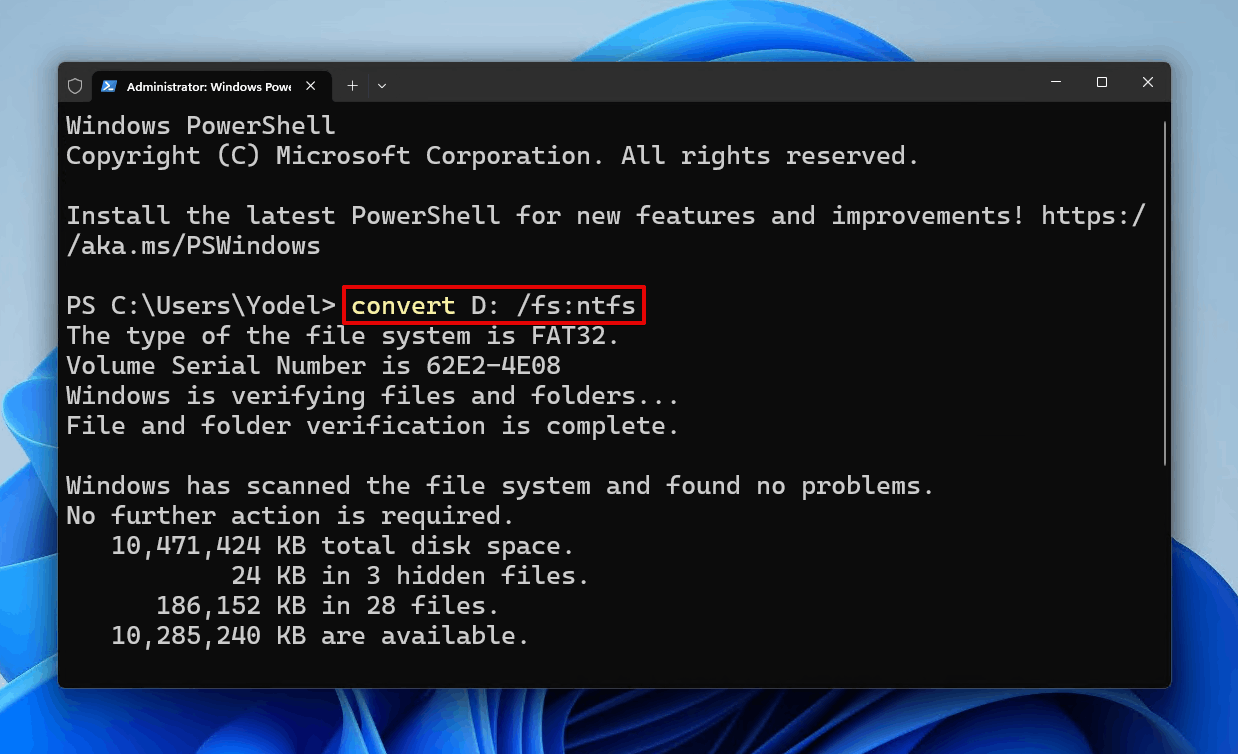Click the window close icon at top right
Image resolution: width=1238 pixels, height=754 pixels.
click(1148, 83)
